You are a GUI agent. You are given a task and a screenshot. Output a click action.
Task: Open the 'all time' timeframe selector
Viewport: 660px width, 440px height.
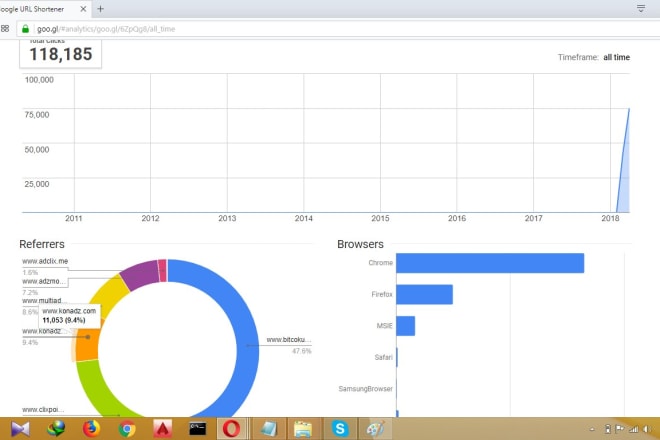click(x=616, y=57)
